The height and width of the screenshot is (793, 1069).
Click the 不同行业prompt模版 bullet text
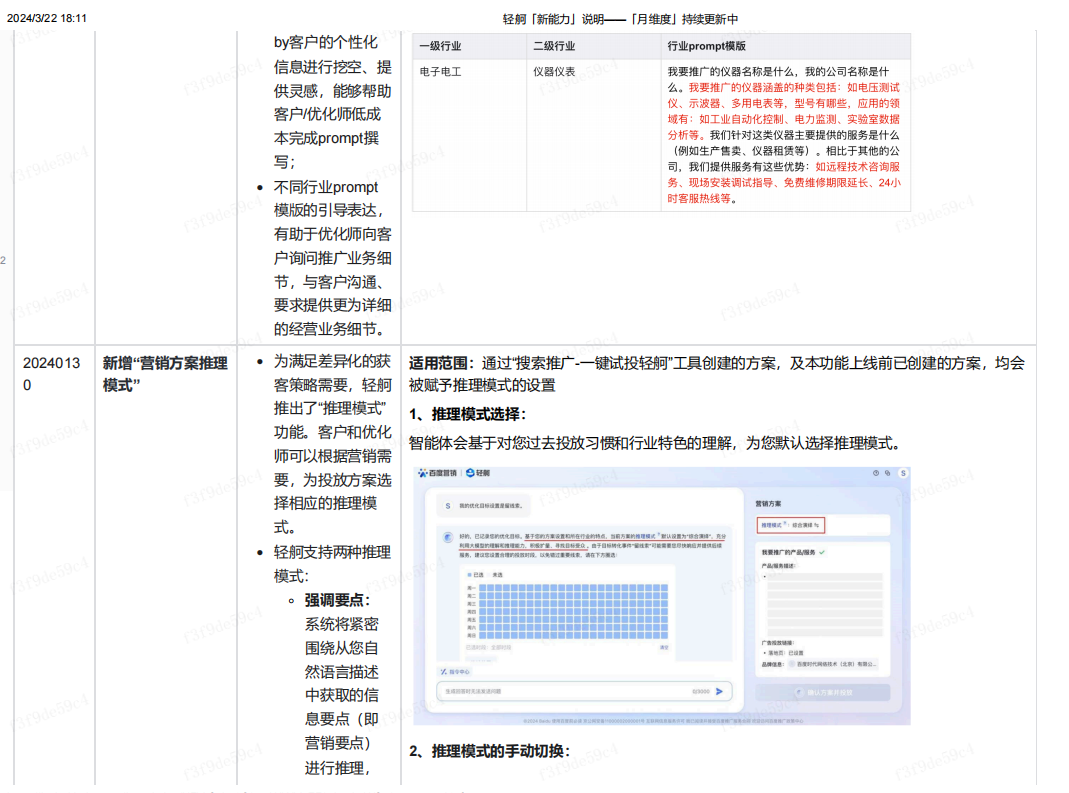point(333,258)
